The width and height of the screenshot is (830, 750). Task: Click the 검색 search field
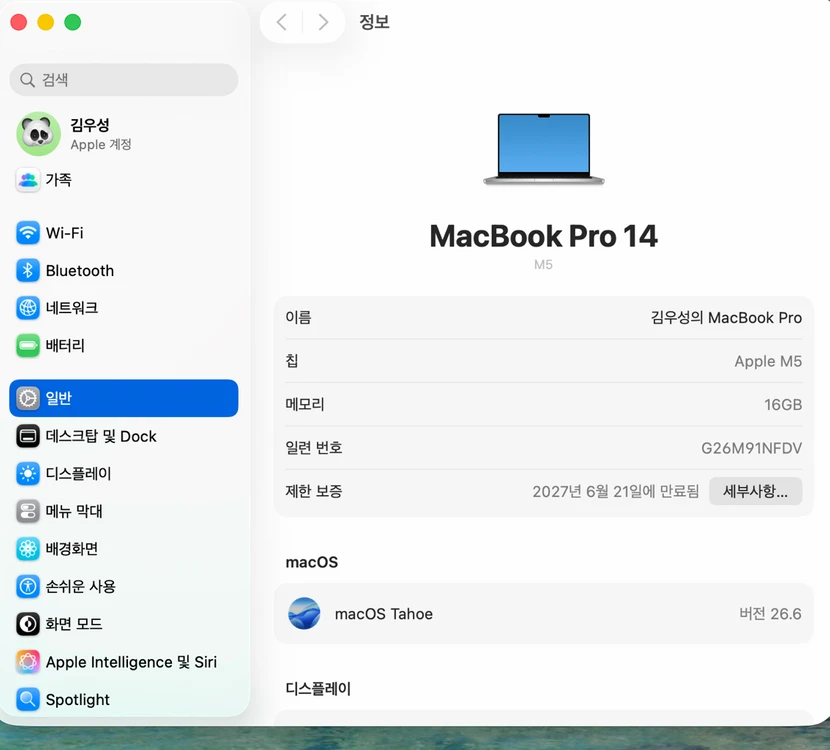pyautogui.click(x=124, y=80)
